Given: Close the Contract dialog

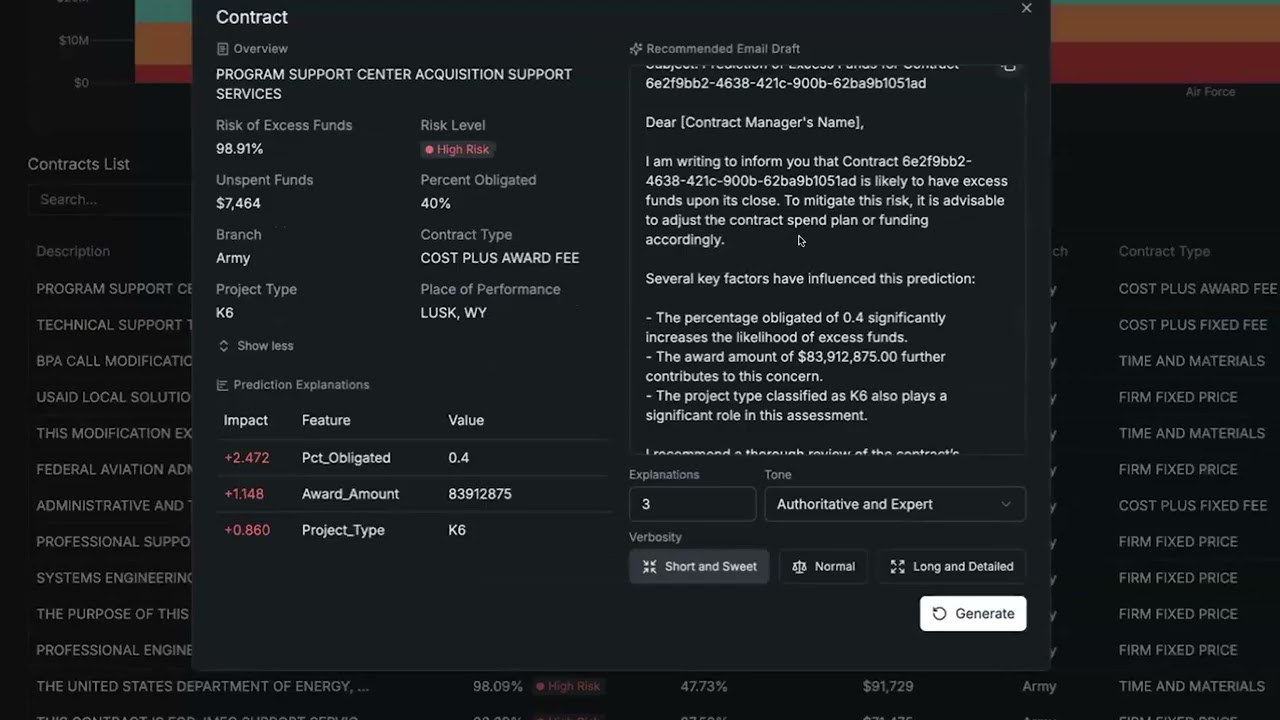Looking at the screenshot, I should (x=1026, y=9).
